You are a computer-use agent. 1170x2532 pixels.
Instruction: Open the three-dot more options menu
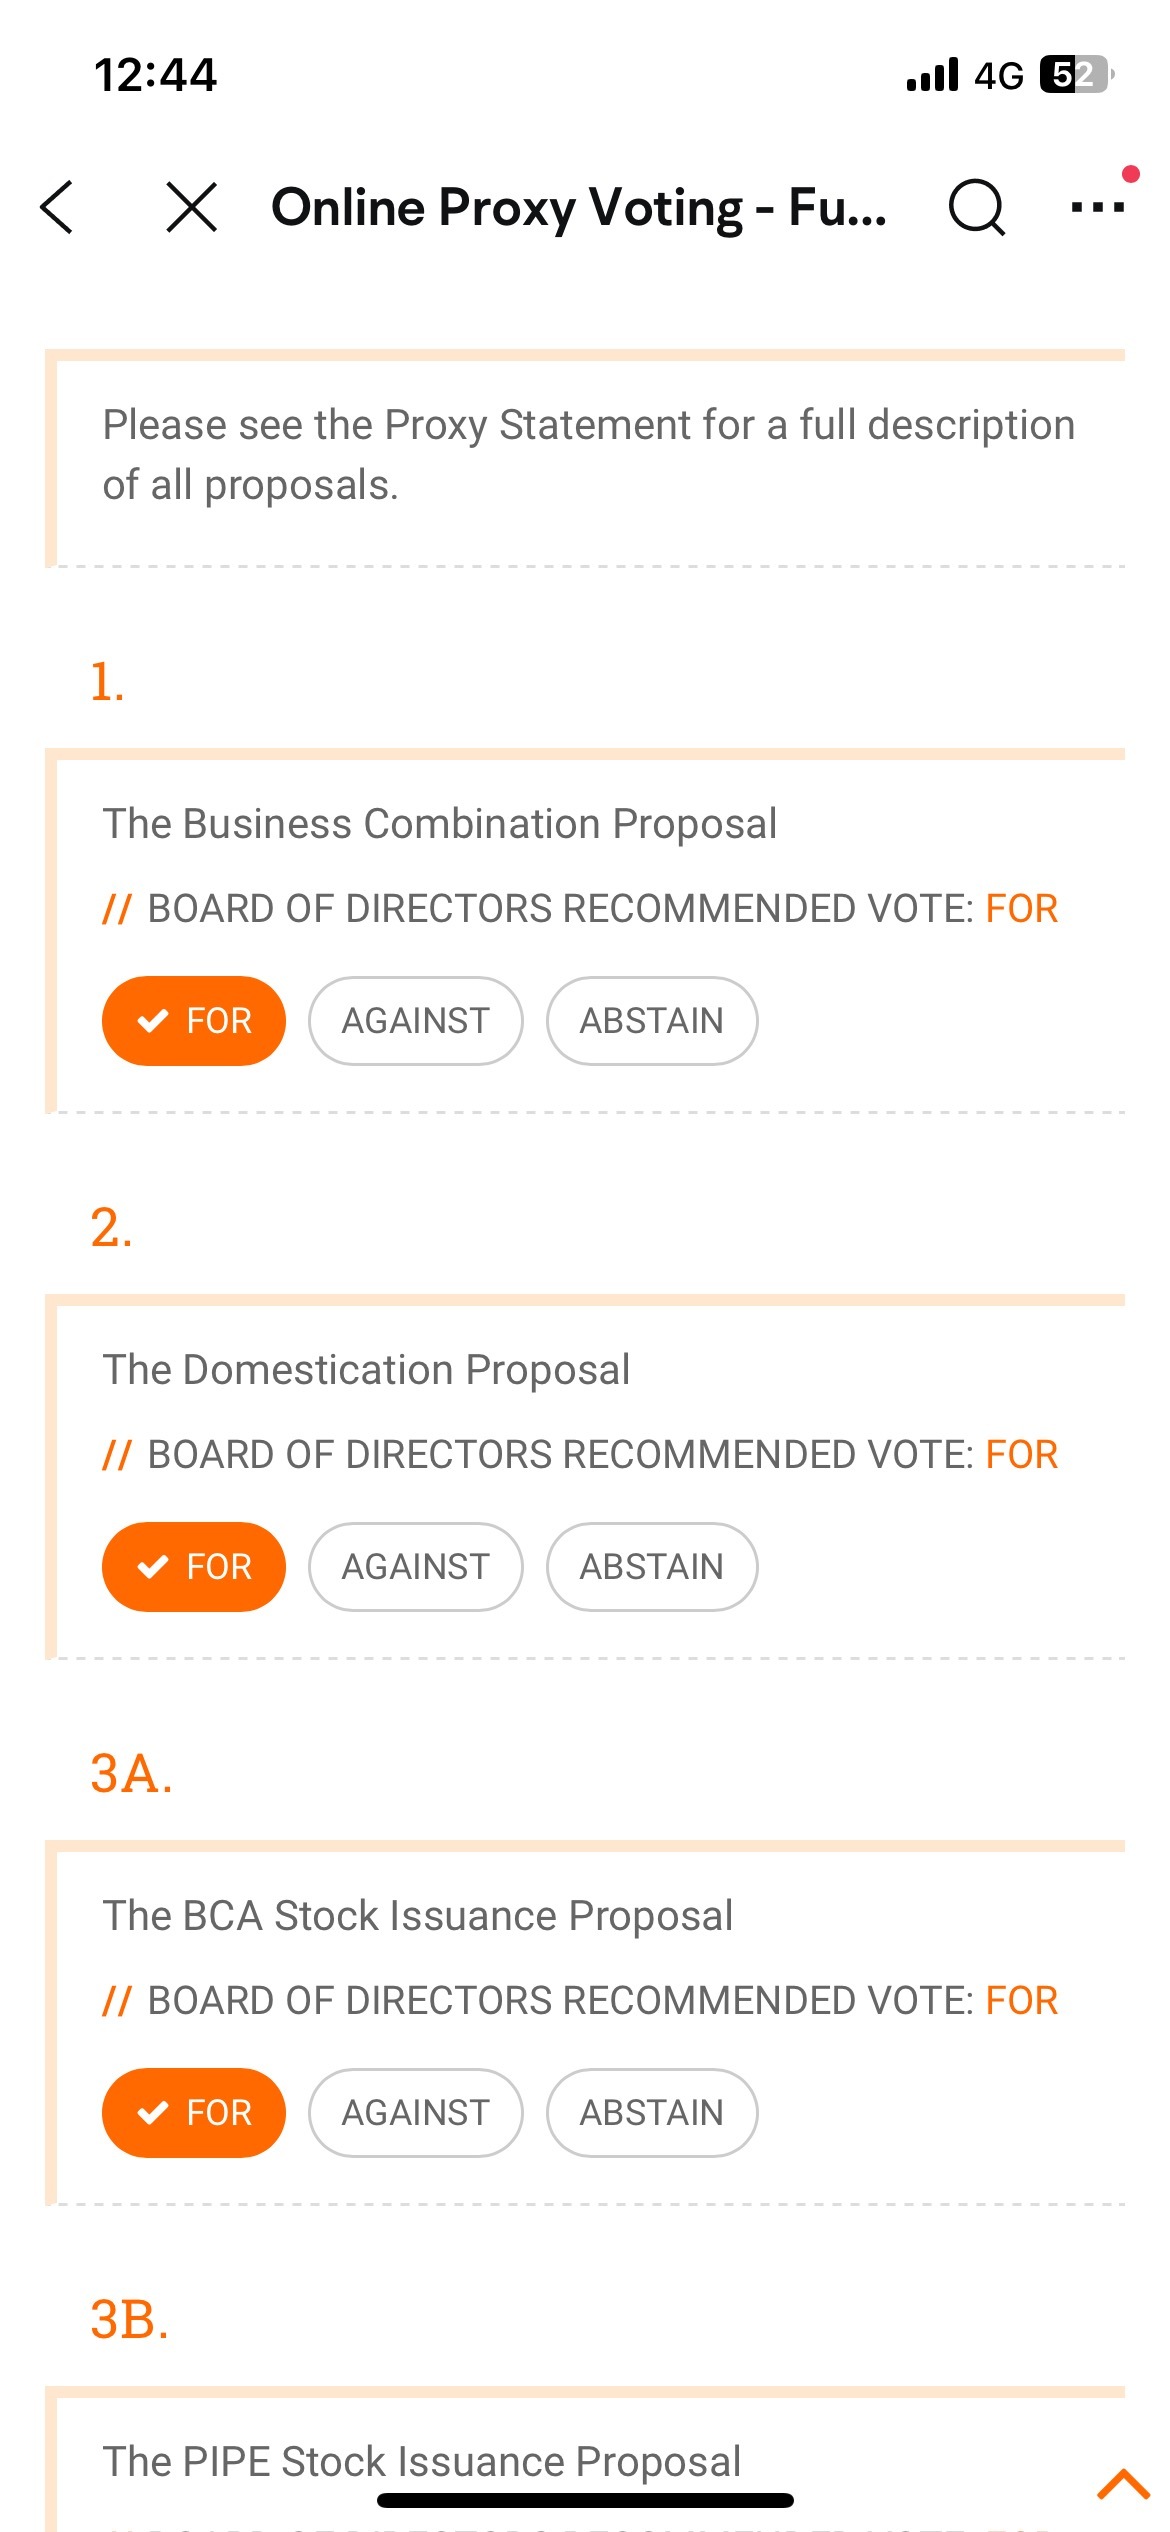[x=1098, y=207]
